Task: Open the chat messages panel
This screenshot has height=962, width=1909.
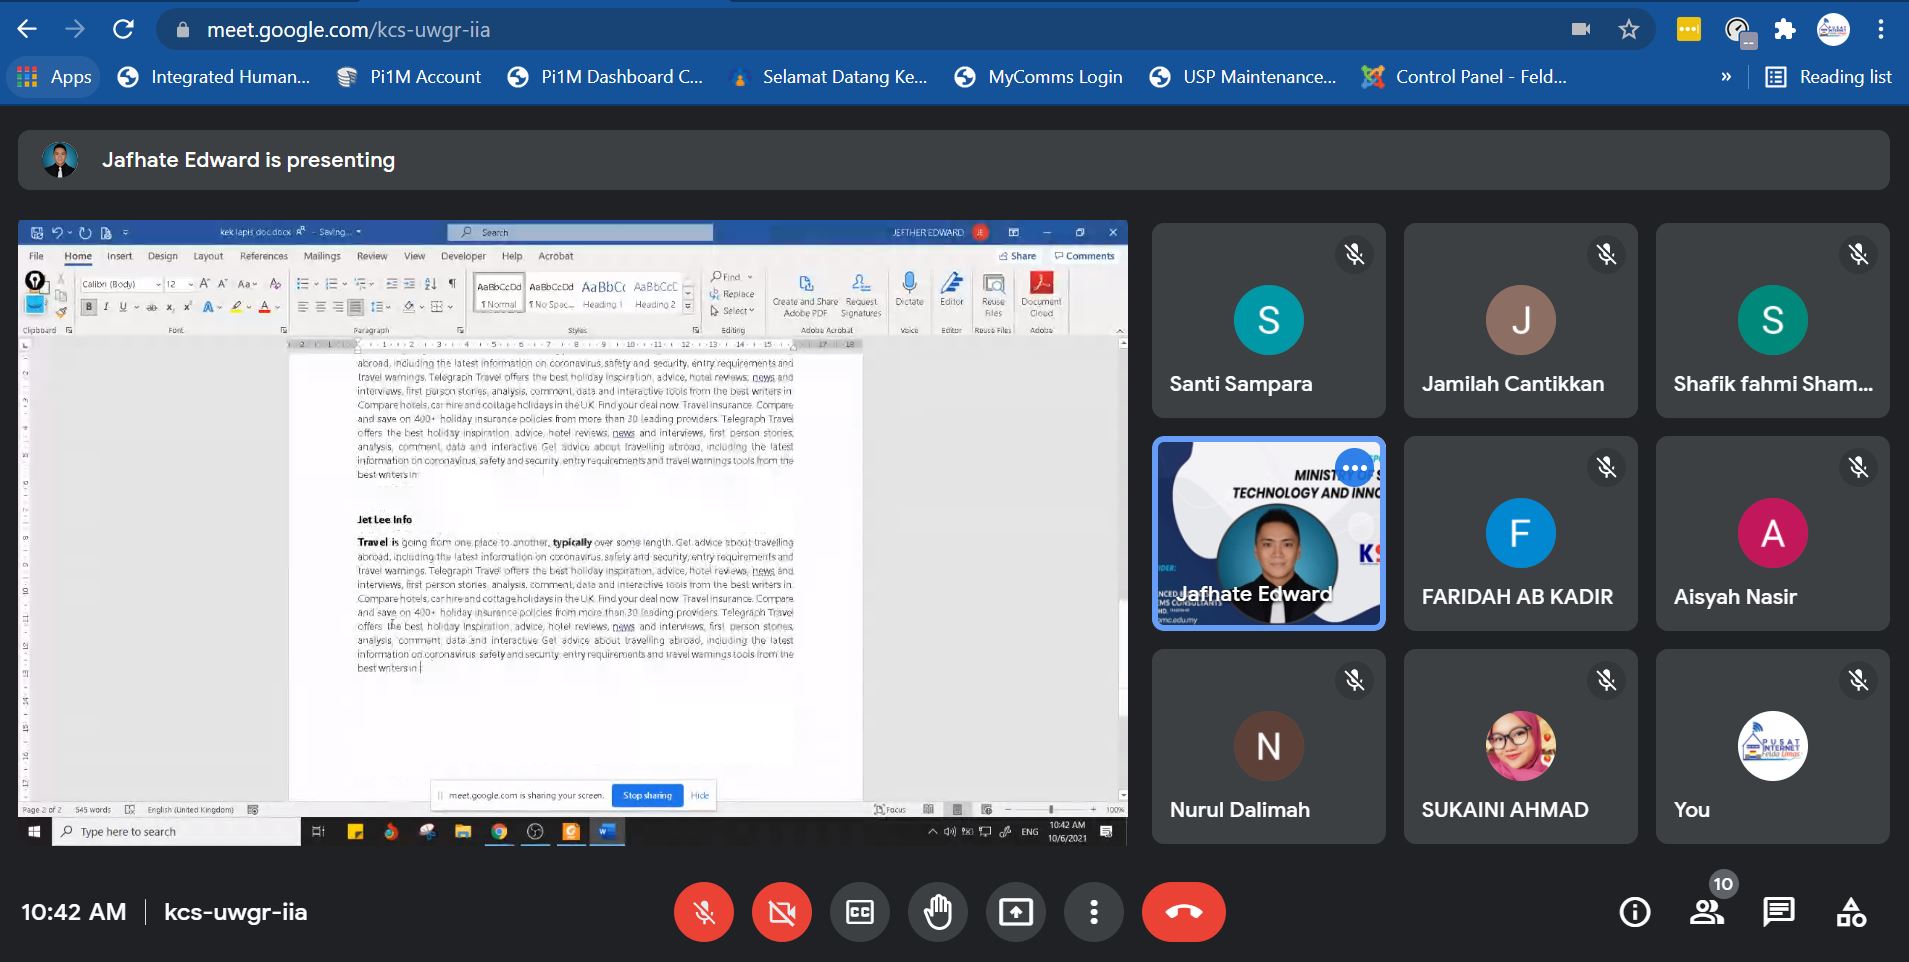Action: click(x=1778, y=912)
